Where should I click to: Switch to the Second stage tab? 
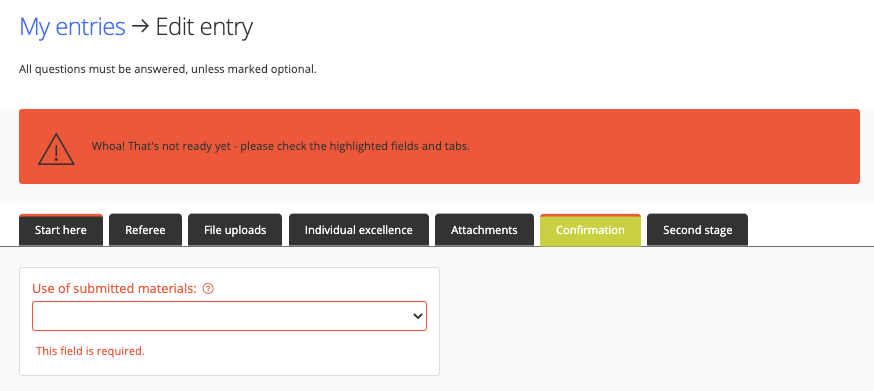(x=697, y=230)
